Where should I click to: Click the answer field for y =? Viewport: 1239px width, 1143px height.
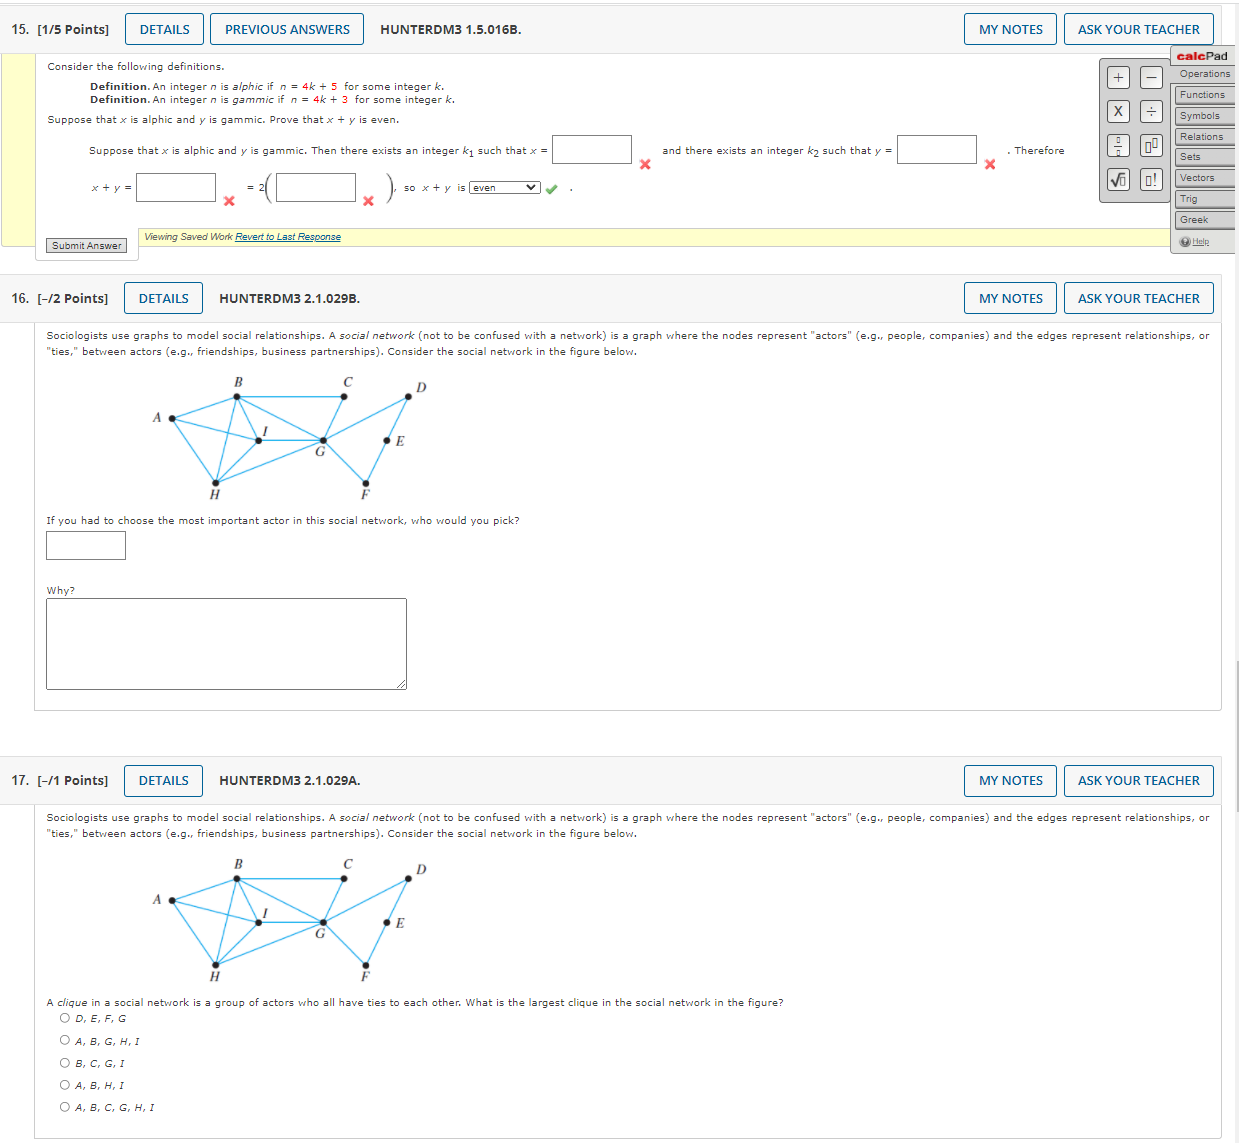coord(937,149)
